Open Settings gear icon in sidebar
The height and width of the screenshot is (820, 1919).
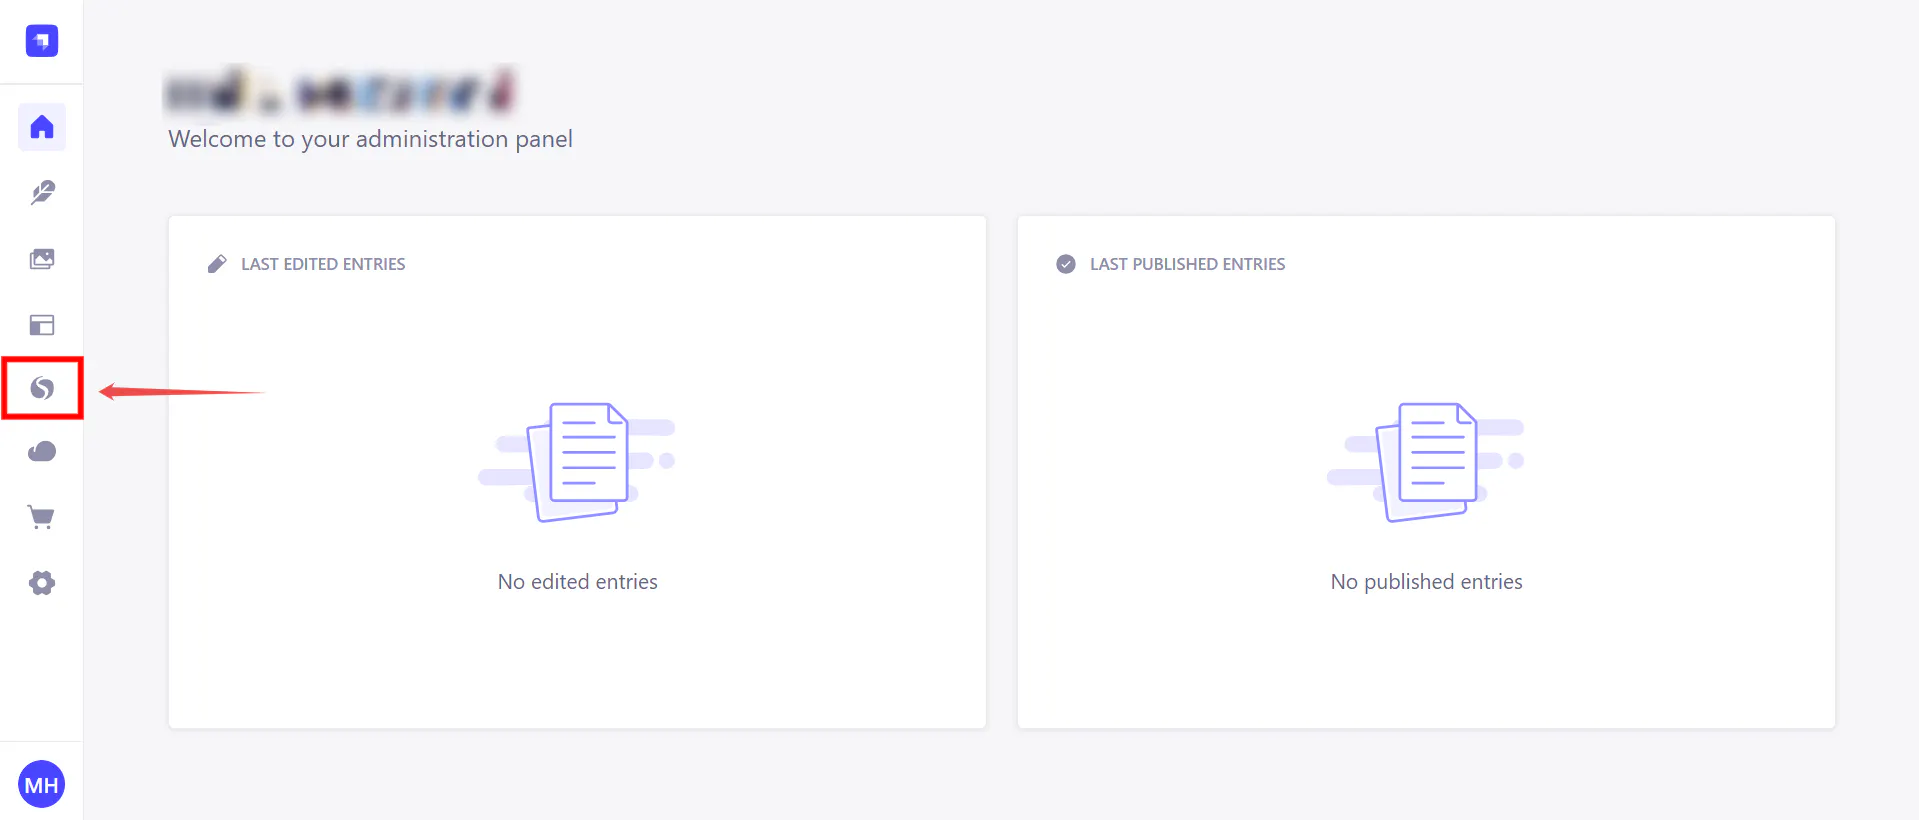coord(42,583)
